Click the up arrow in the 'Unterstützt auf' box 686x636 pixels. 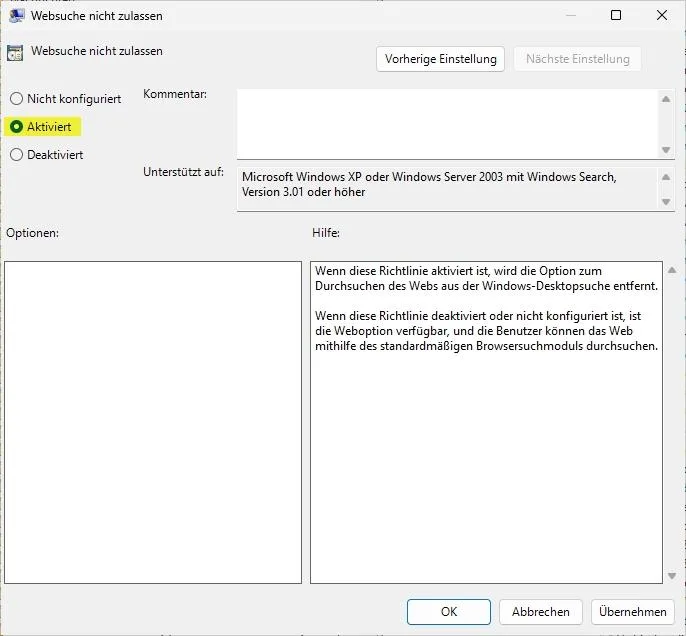tap(667, 177)
